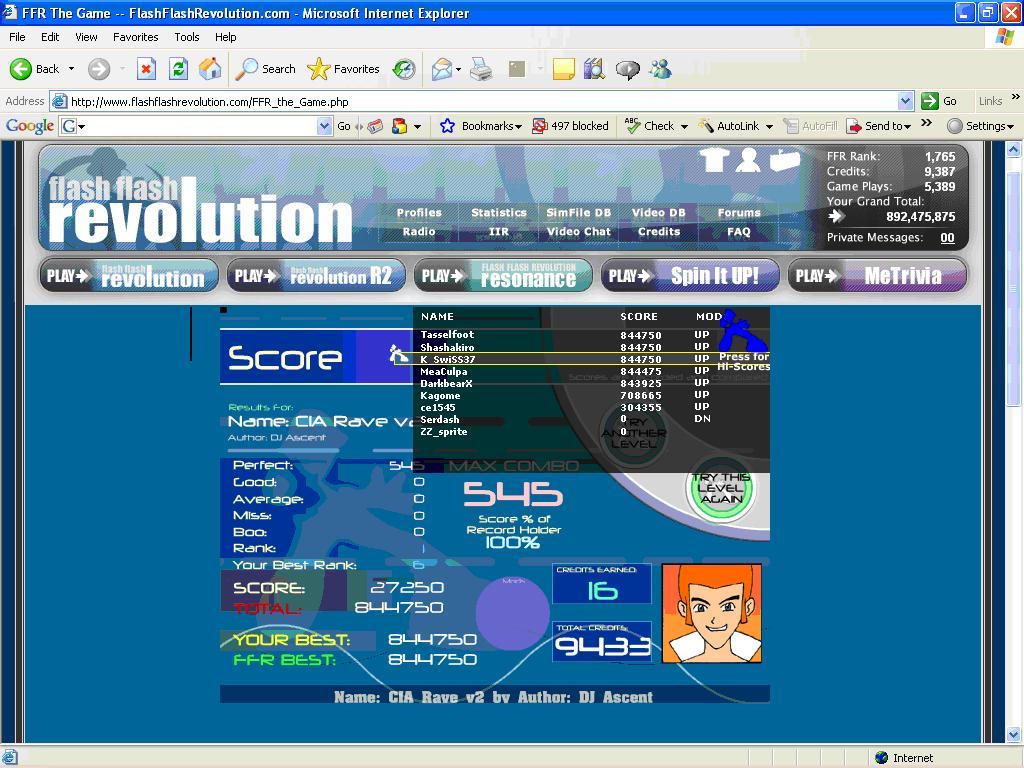Open the Google toolbar Settings dropdown
Viewport: 1024px width, 768px height.
coord(980,126)
